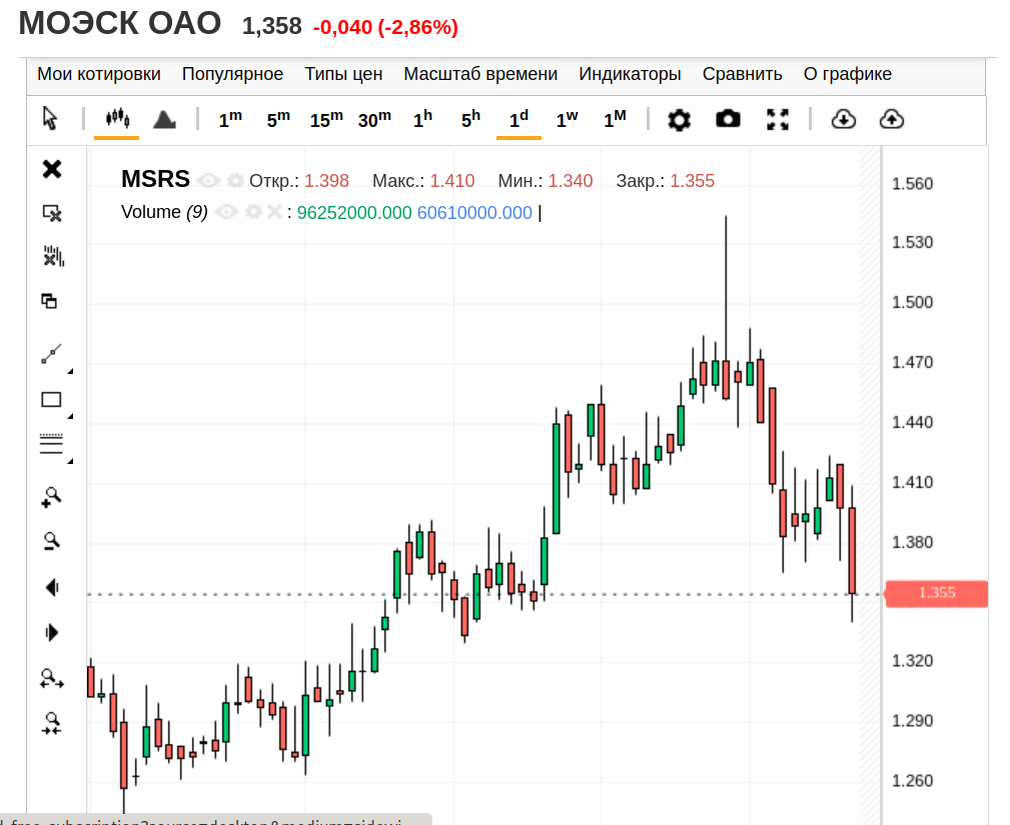Open the Мои котировки menu
Screen dimensions: 1010x825
coord(99,74)
